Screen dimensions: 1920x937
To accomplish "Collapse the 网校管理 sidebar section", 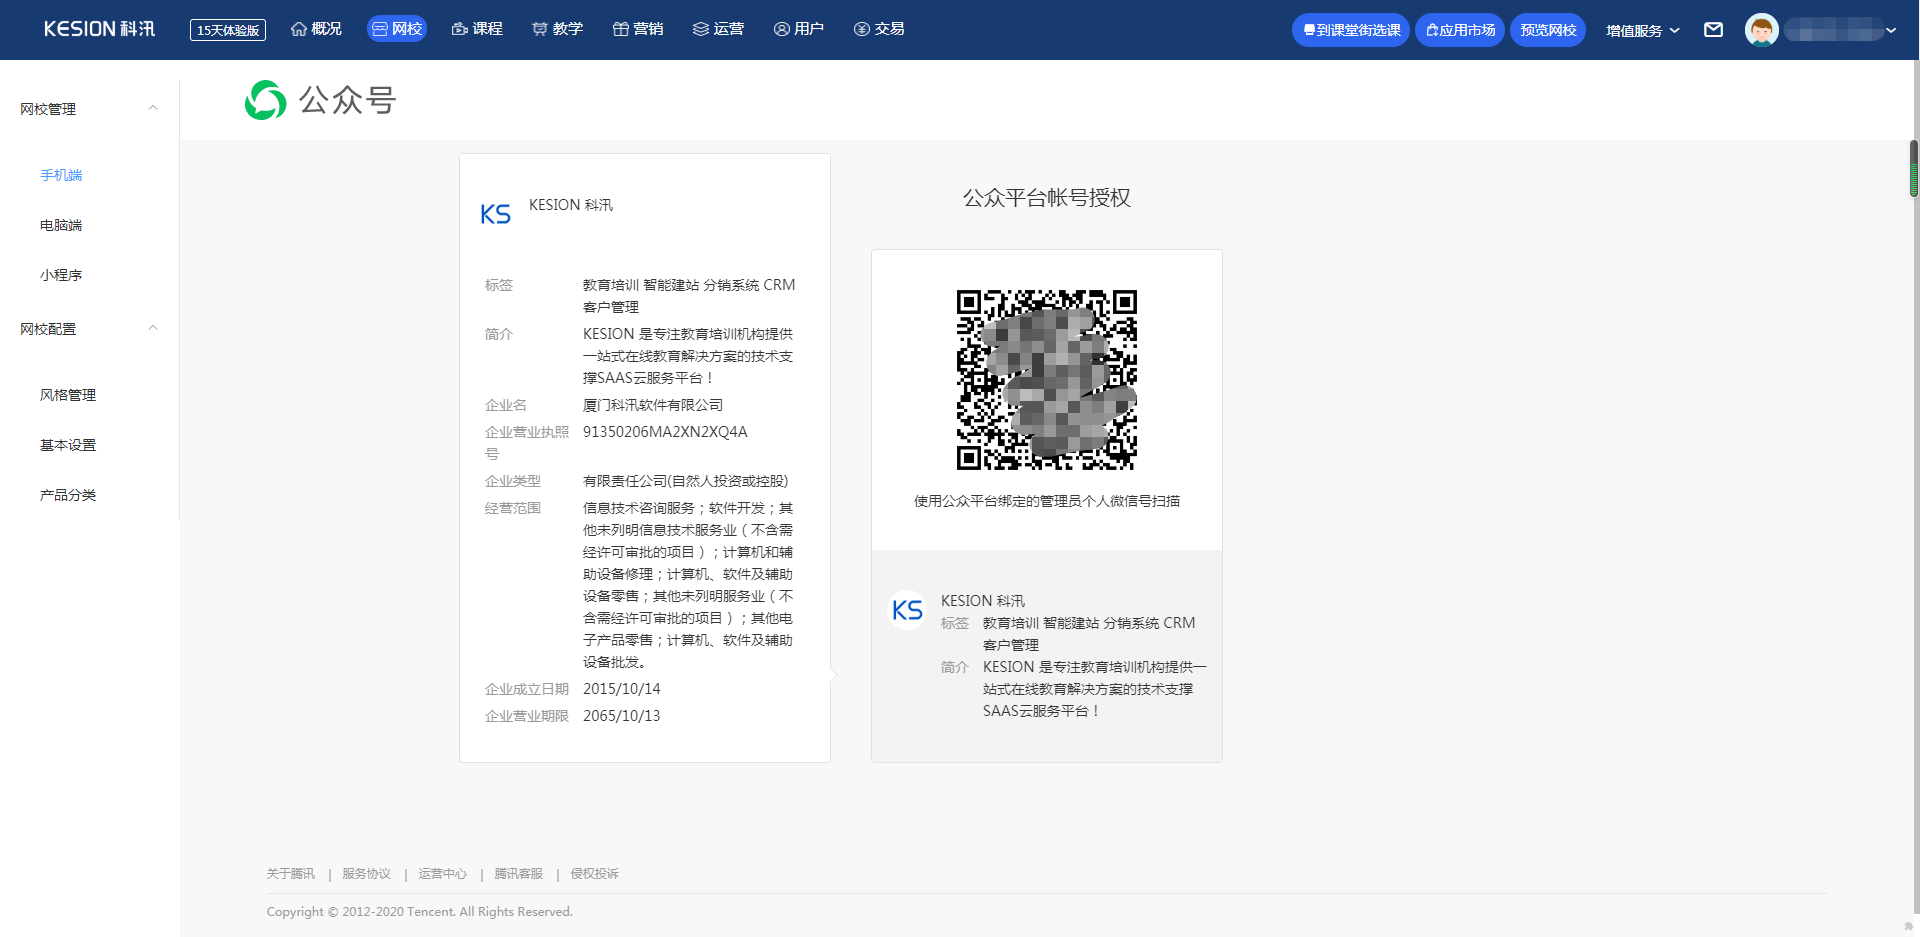I will [x=153, y=108].
